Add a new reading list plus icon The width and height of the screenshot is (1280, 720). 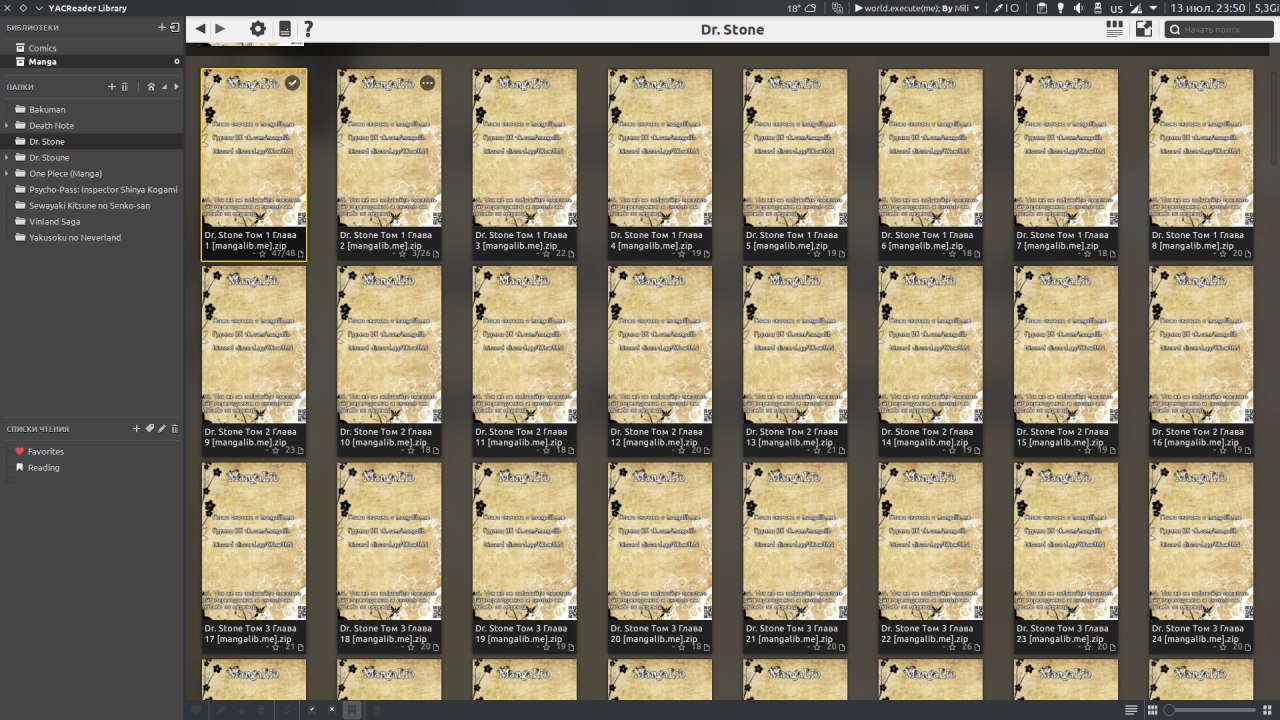point(137,429)
